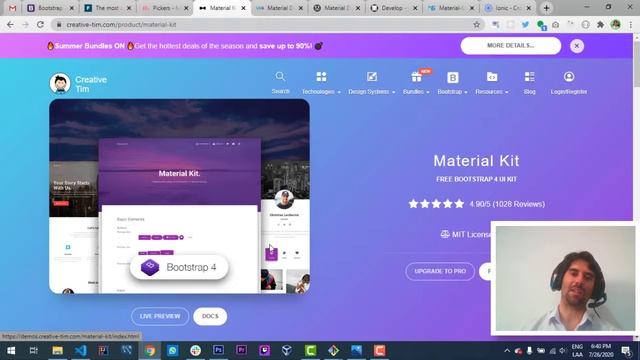Open File Explorer from taskbar
Image resolution: width=640 pixels, height=360 pixels.
pyautogui.click(x=58, y=351)
